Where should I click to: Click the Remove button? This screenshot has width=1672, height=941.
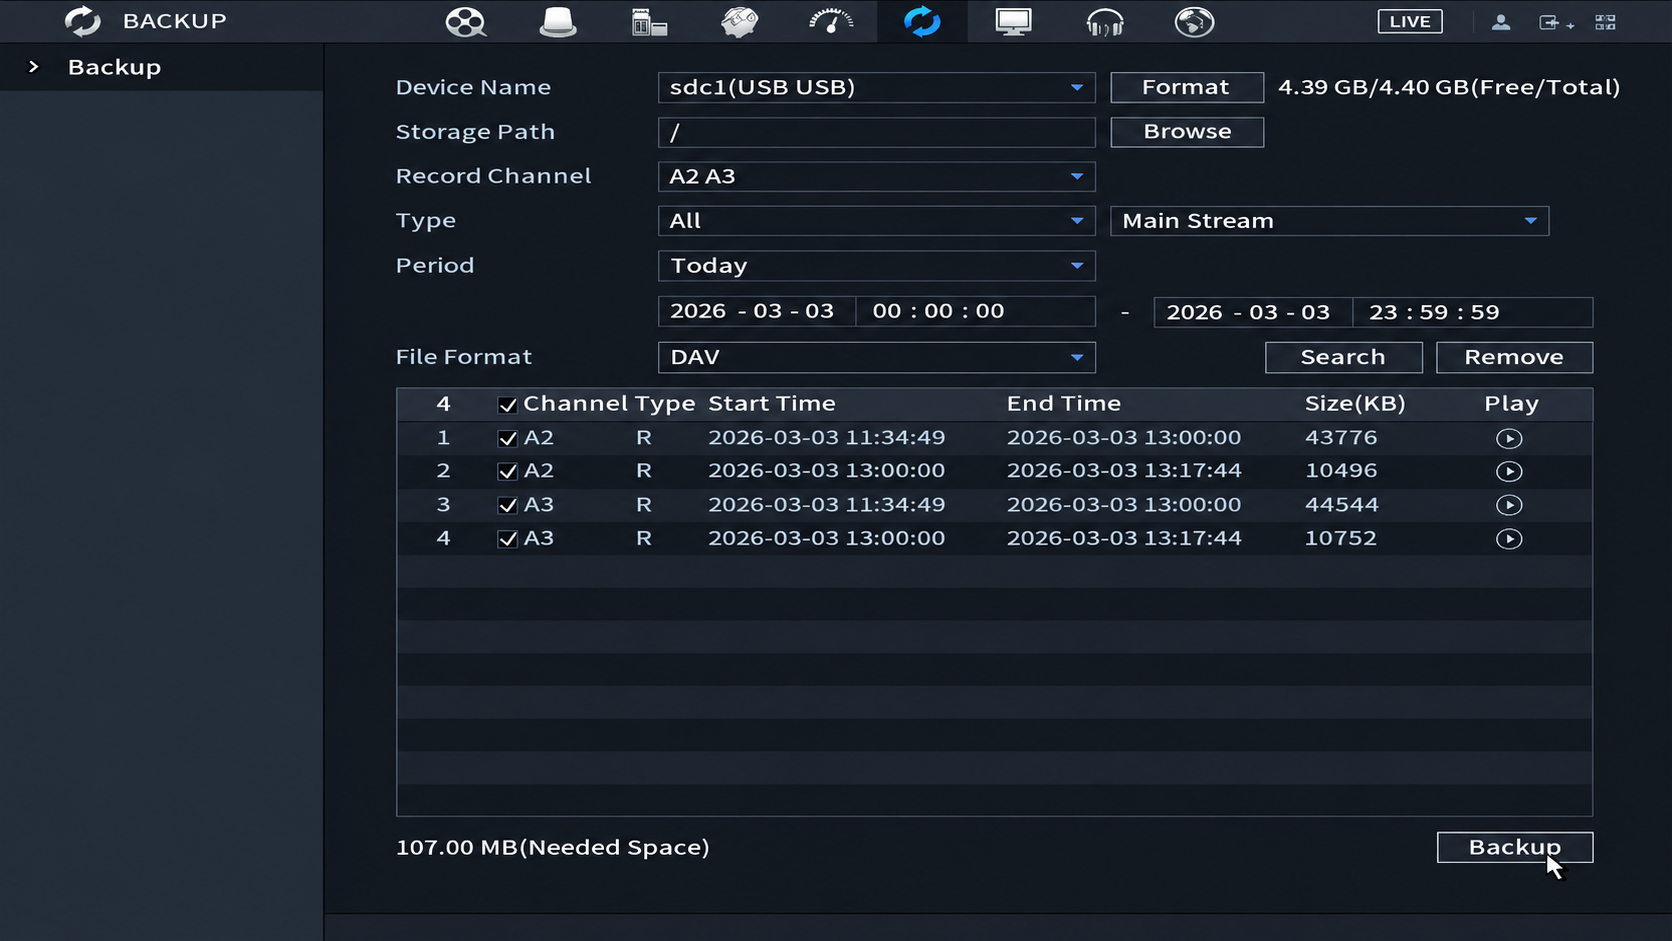click(x=1514, y=357)
